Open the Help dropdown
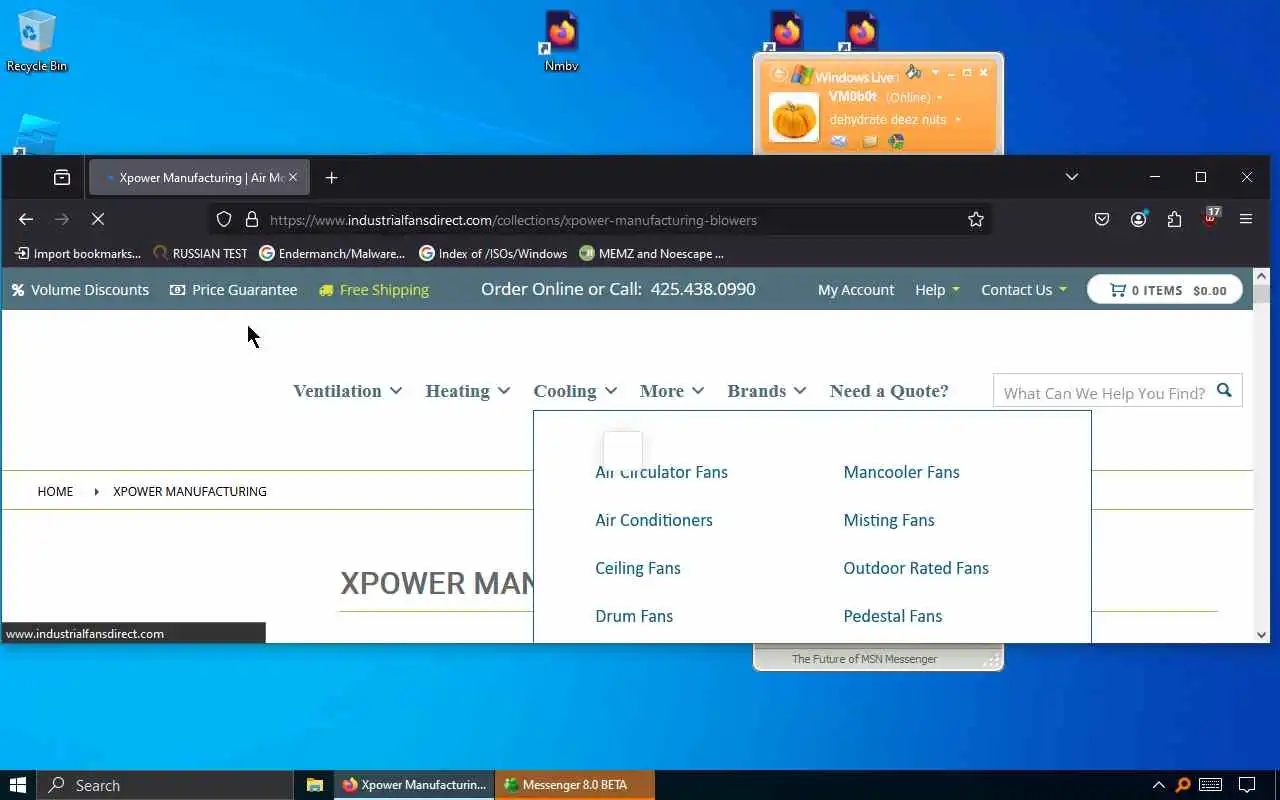Image resolution: width=1280 pixels, height=800 pixels. [937, 290]
